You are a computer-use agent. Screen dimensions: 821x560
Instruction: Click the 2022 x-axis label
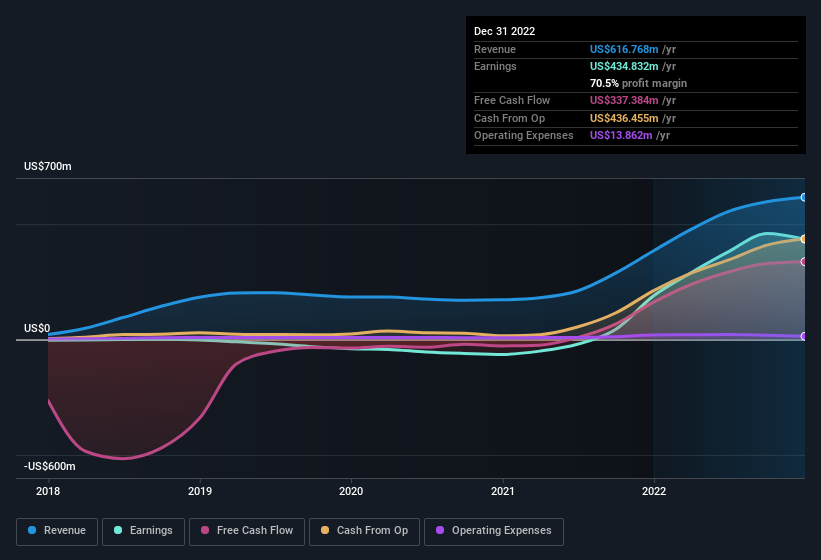point(654,491)
